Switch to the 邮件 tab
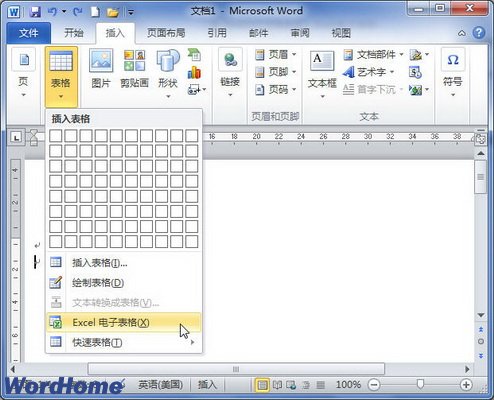The height and width of the screenshot is (400, 494). (x=258, y=33)
